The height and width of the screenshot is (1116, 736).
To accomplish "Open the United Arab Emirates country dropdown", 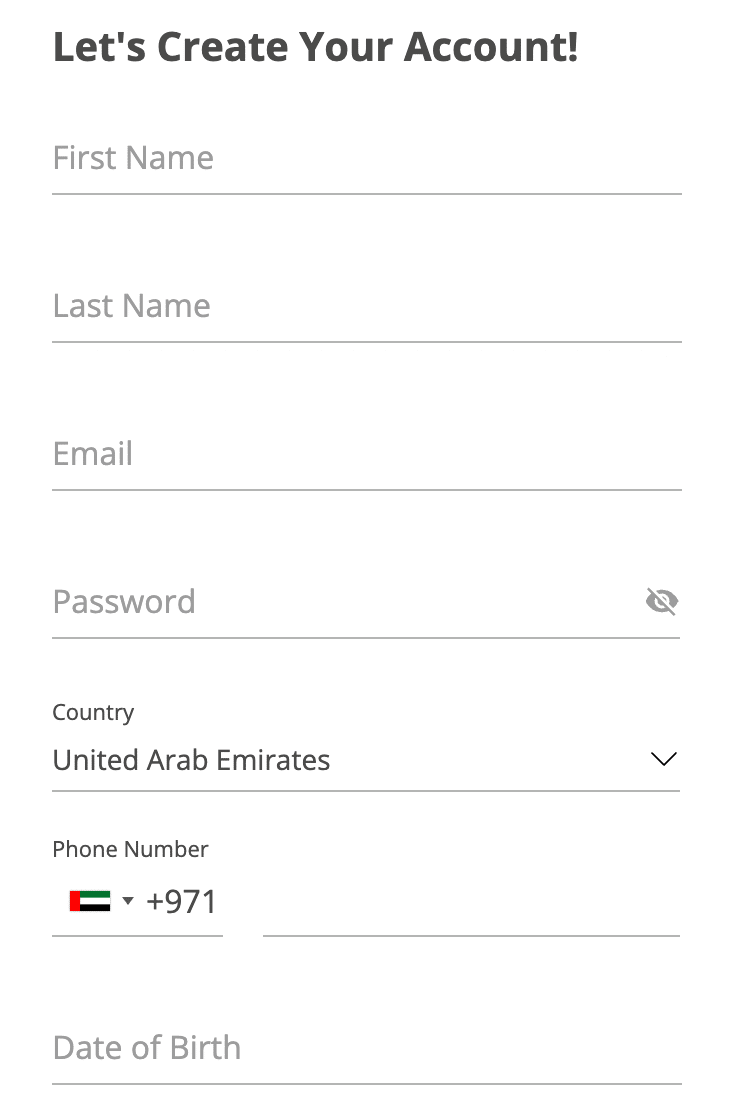I will 366,760.
